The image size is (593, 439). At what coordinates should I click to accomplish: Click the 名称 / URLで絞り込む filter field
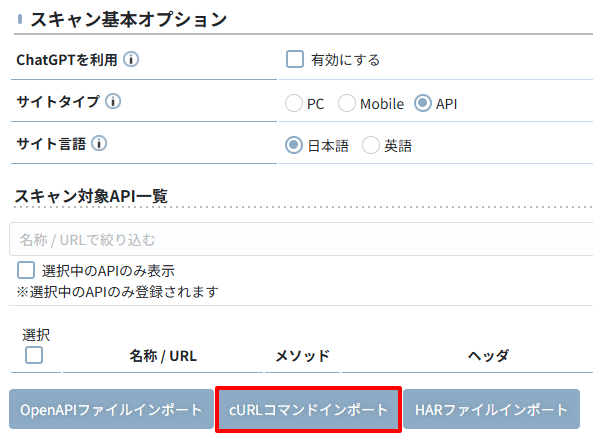tap(301, 239)
